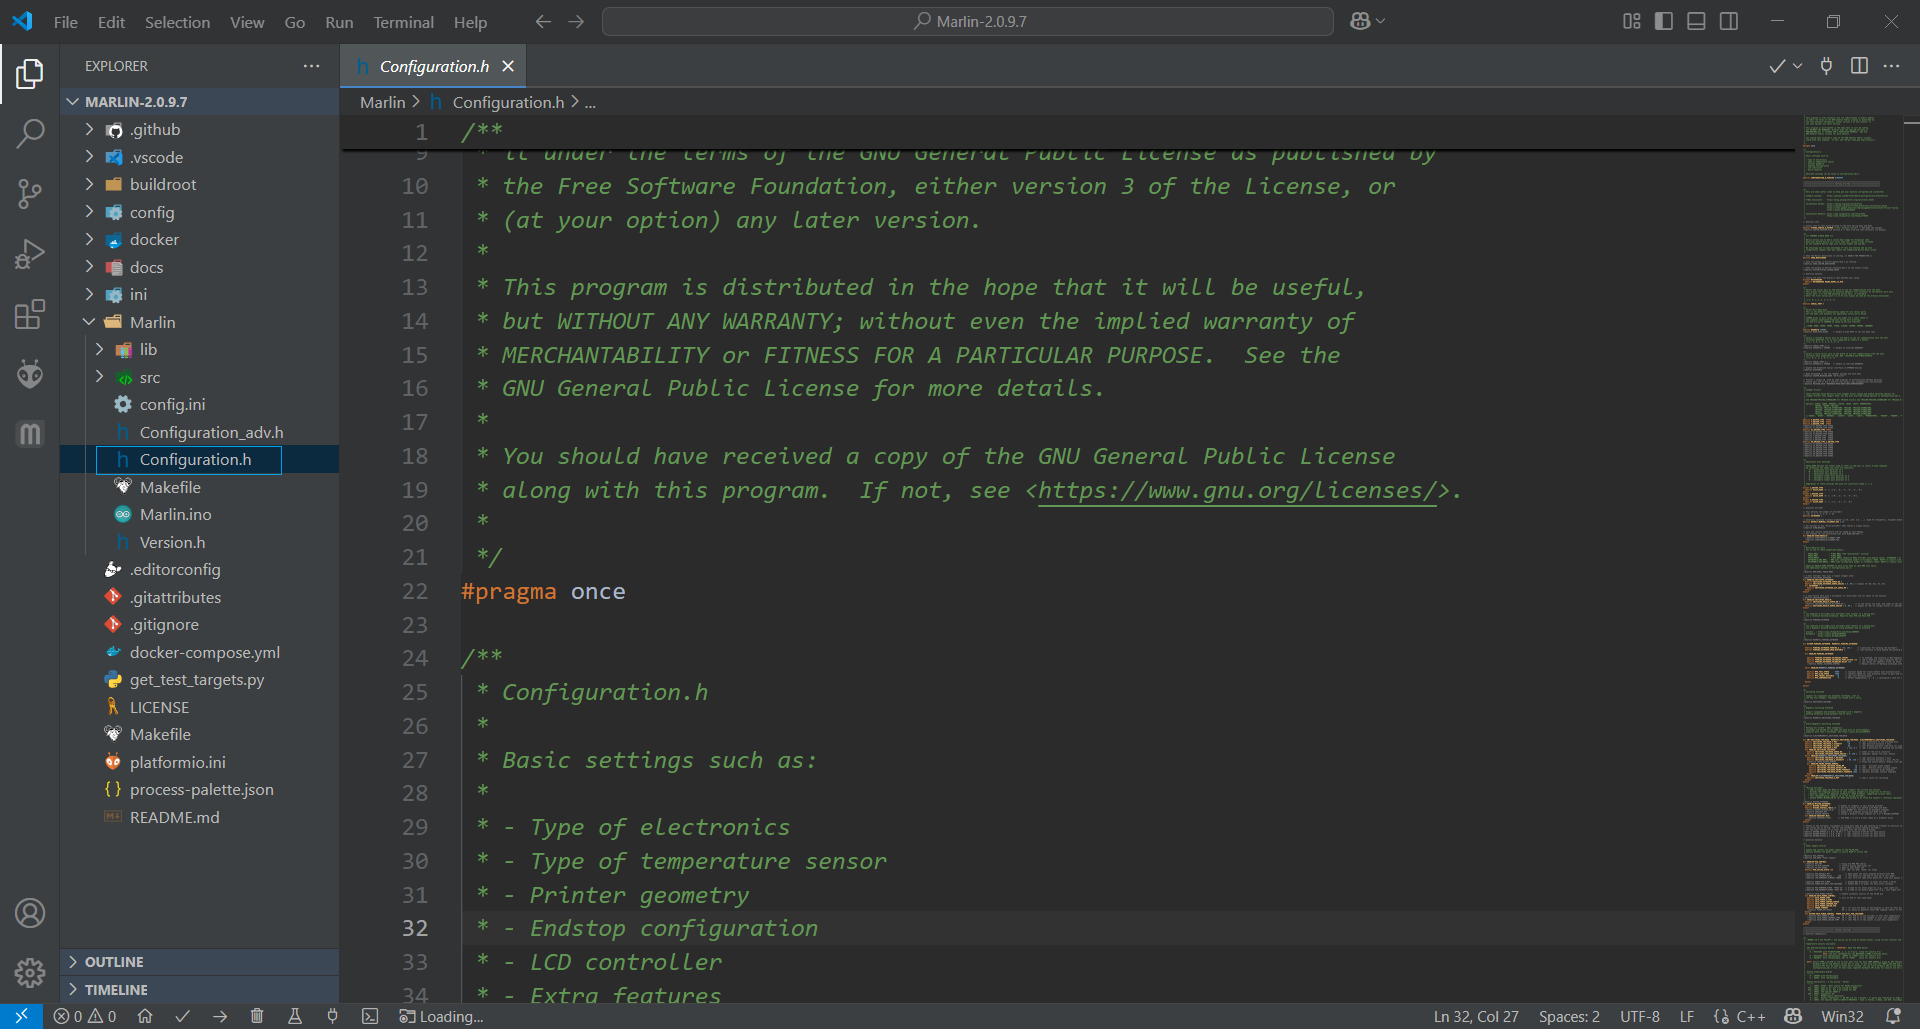Open the Source Control view
Screen dimensions: 1920x1029
click(x=30, y=194)
